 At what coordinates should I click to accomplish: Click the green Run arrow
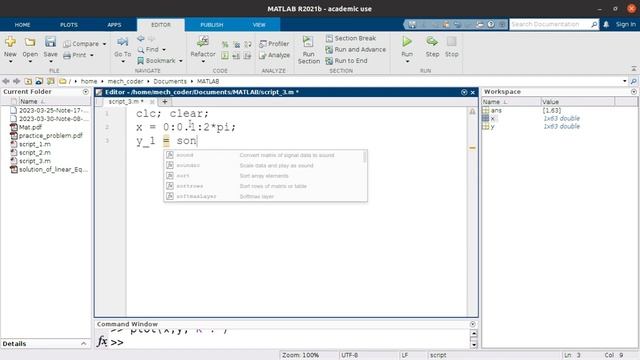tap(407, 42)
